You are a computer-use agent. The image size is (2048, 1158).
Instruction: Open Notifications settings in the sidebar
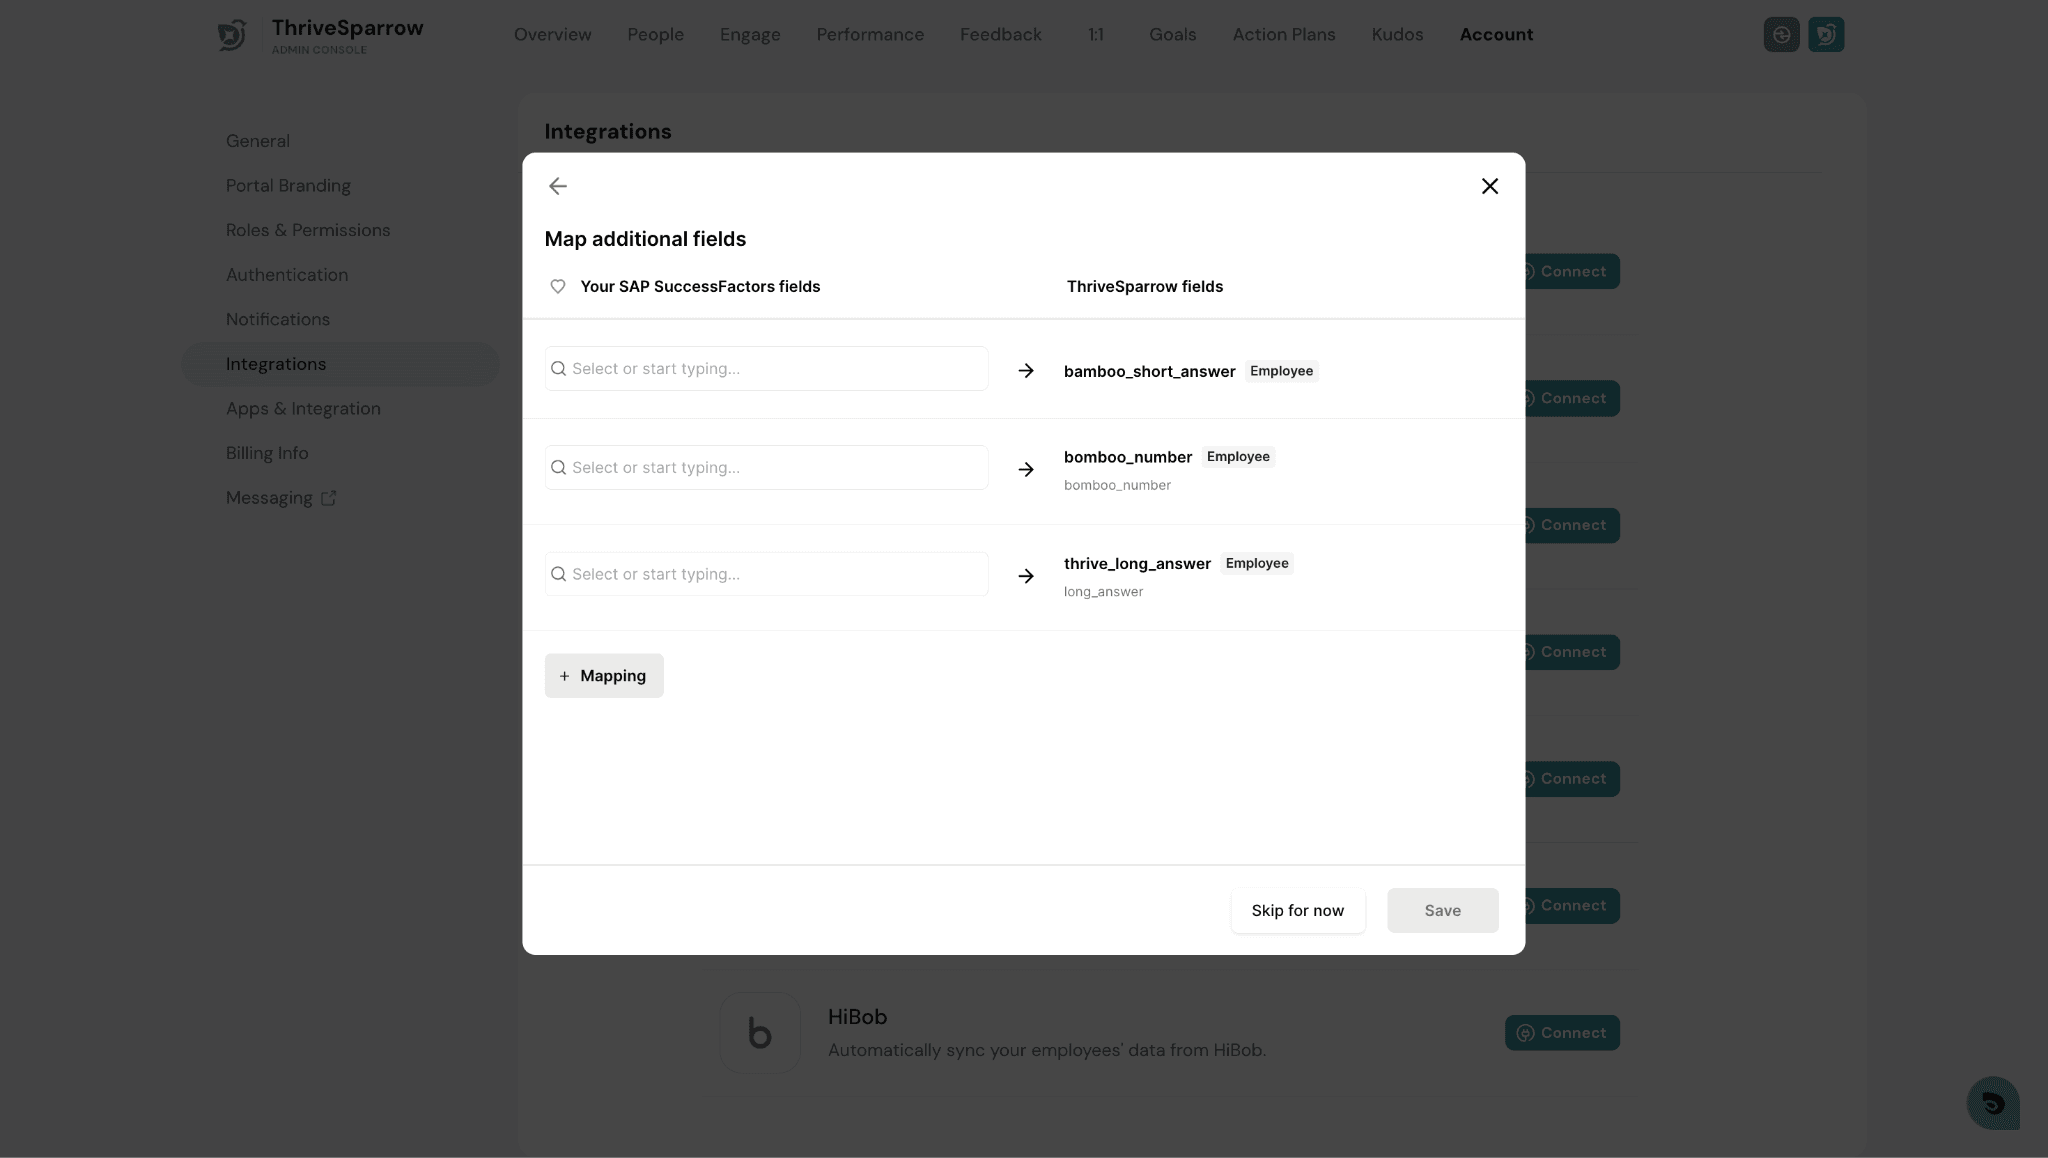click(x=278, y=319)
